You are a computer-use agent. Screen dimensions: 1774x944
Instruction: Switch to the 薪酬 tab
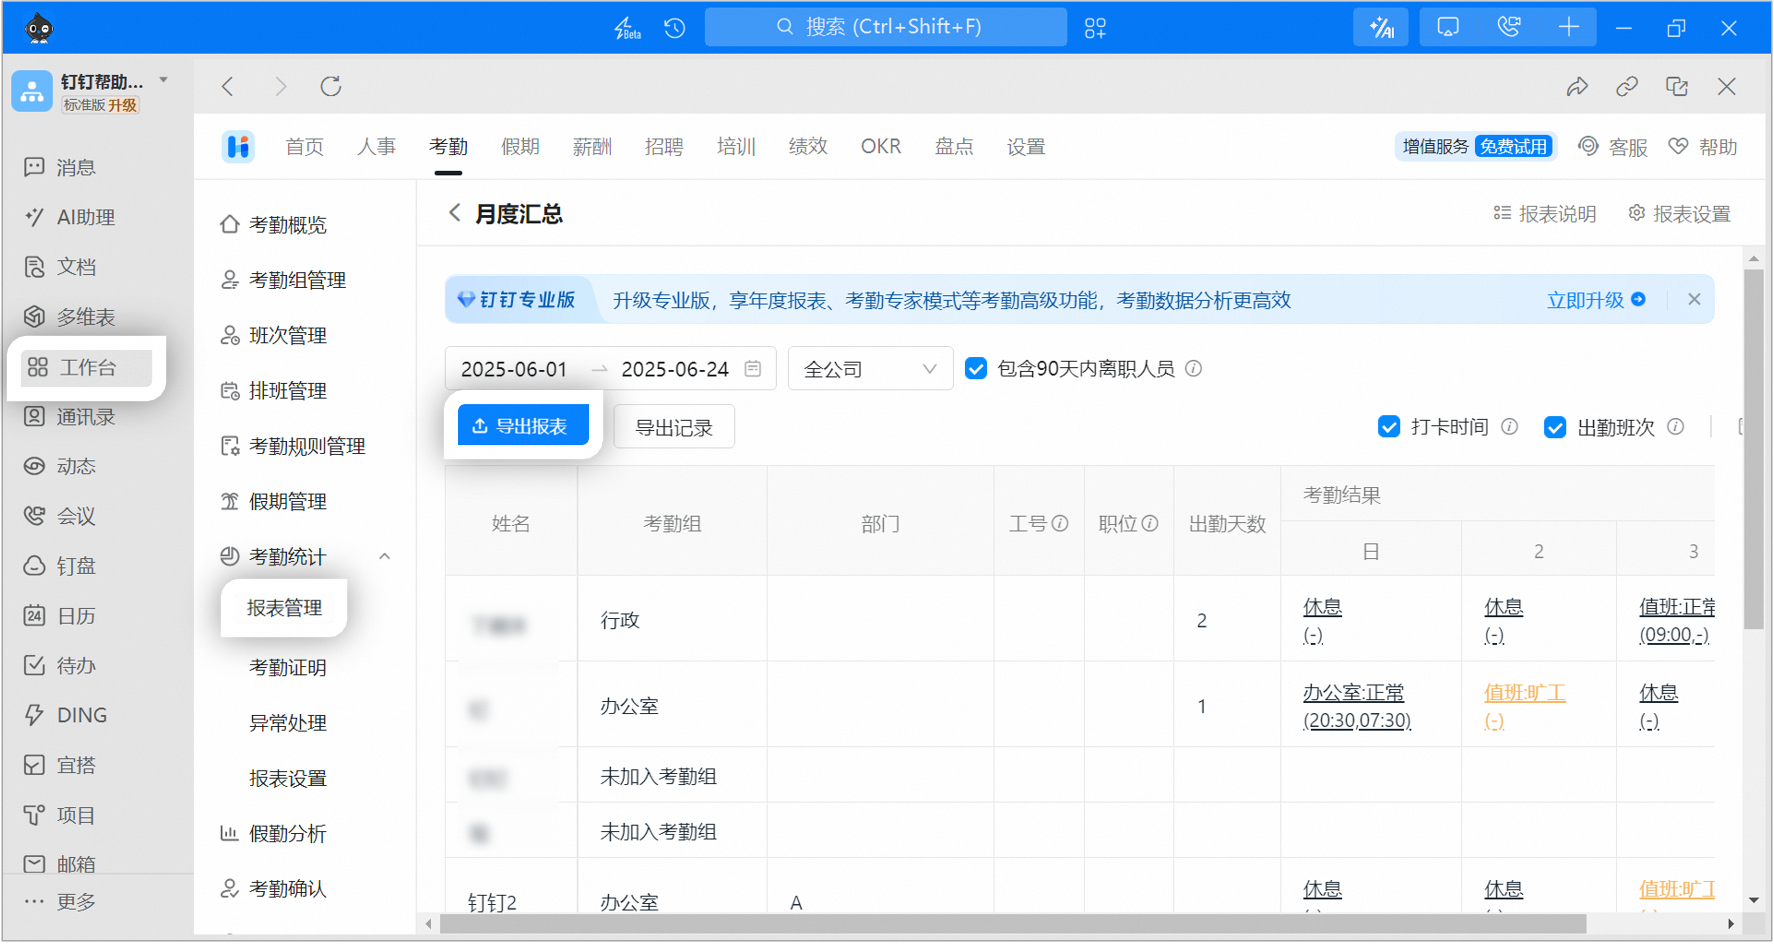click(592, 147)
